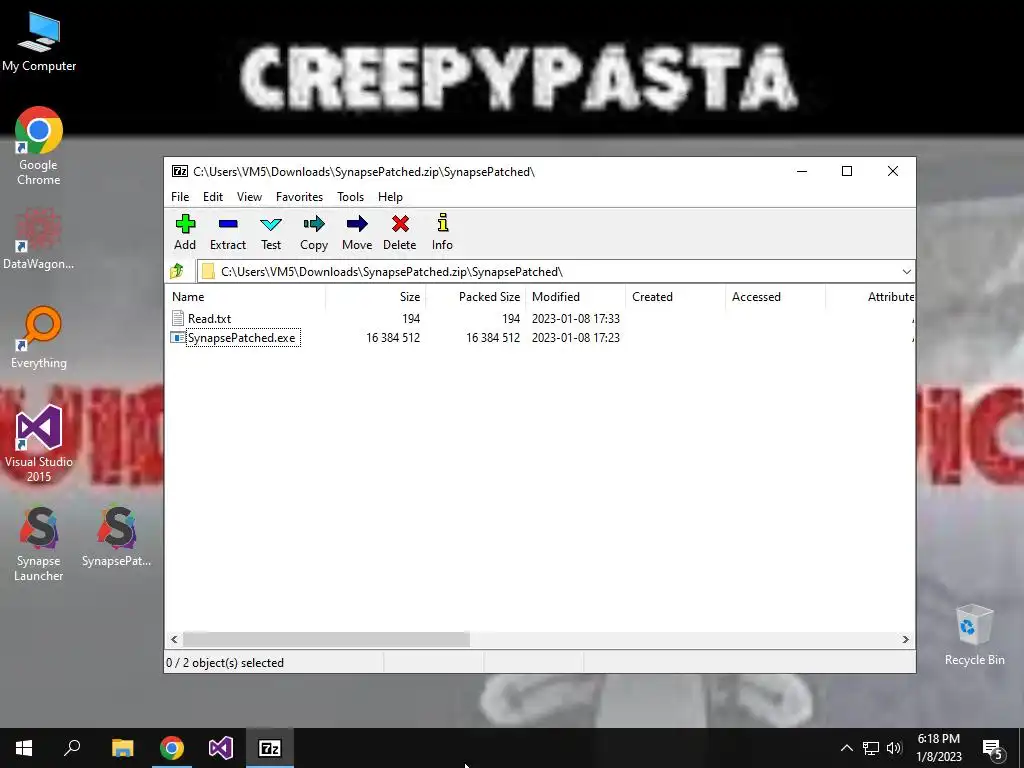Select Synapse Launcher desktop icon

click(39, 544)
